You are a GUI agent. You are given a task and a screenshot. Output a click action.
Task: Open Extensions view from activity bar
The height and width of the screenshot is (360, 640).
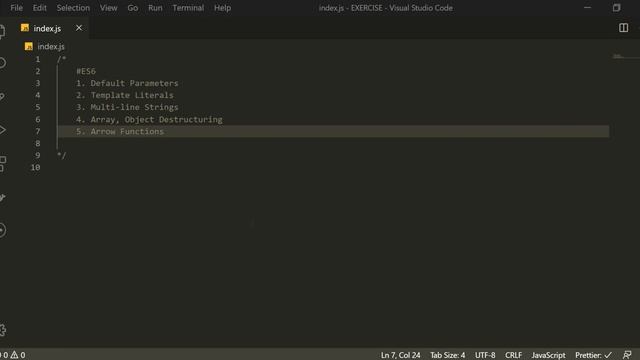tap(2, 163)
